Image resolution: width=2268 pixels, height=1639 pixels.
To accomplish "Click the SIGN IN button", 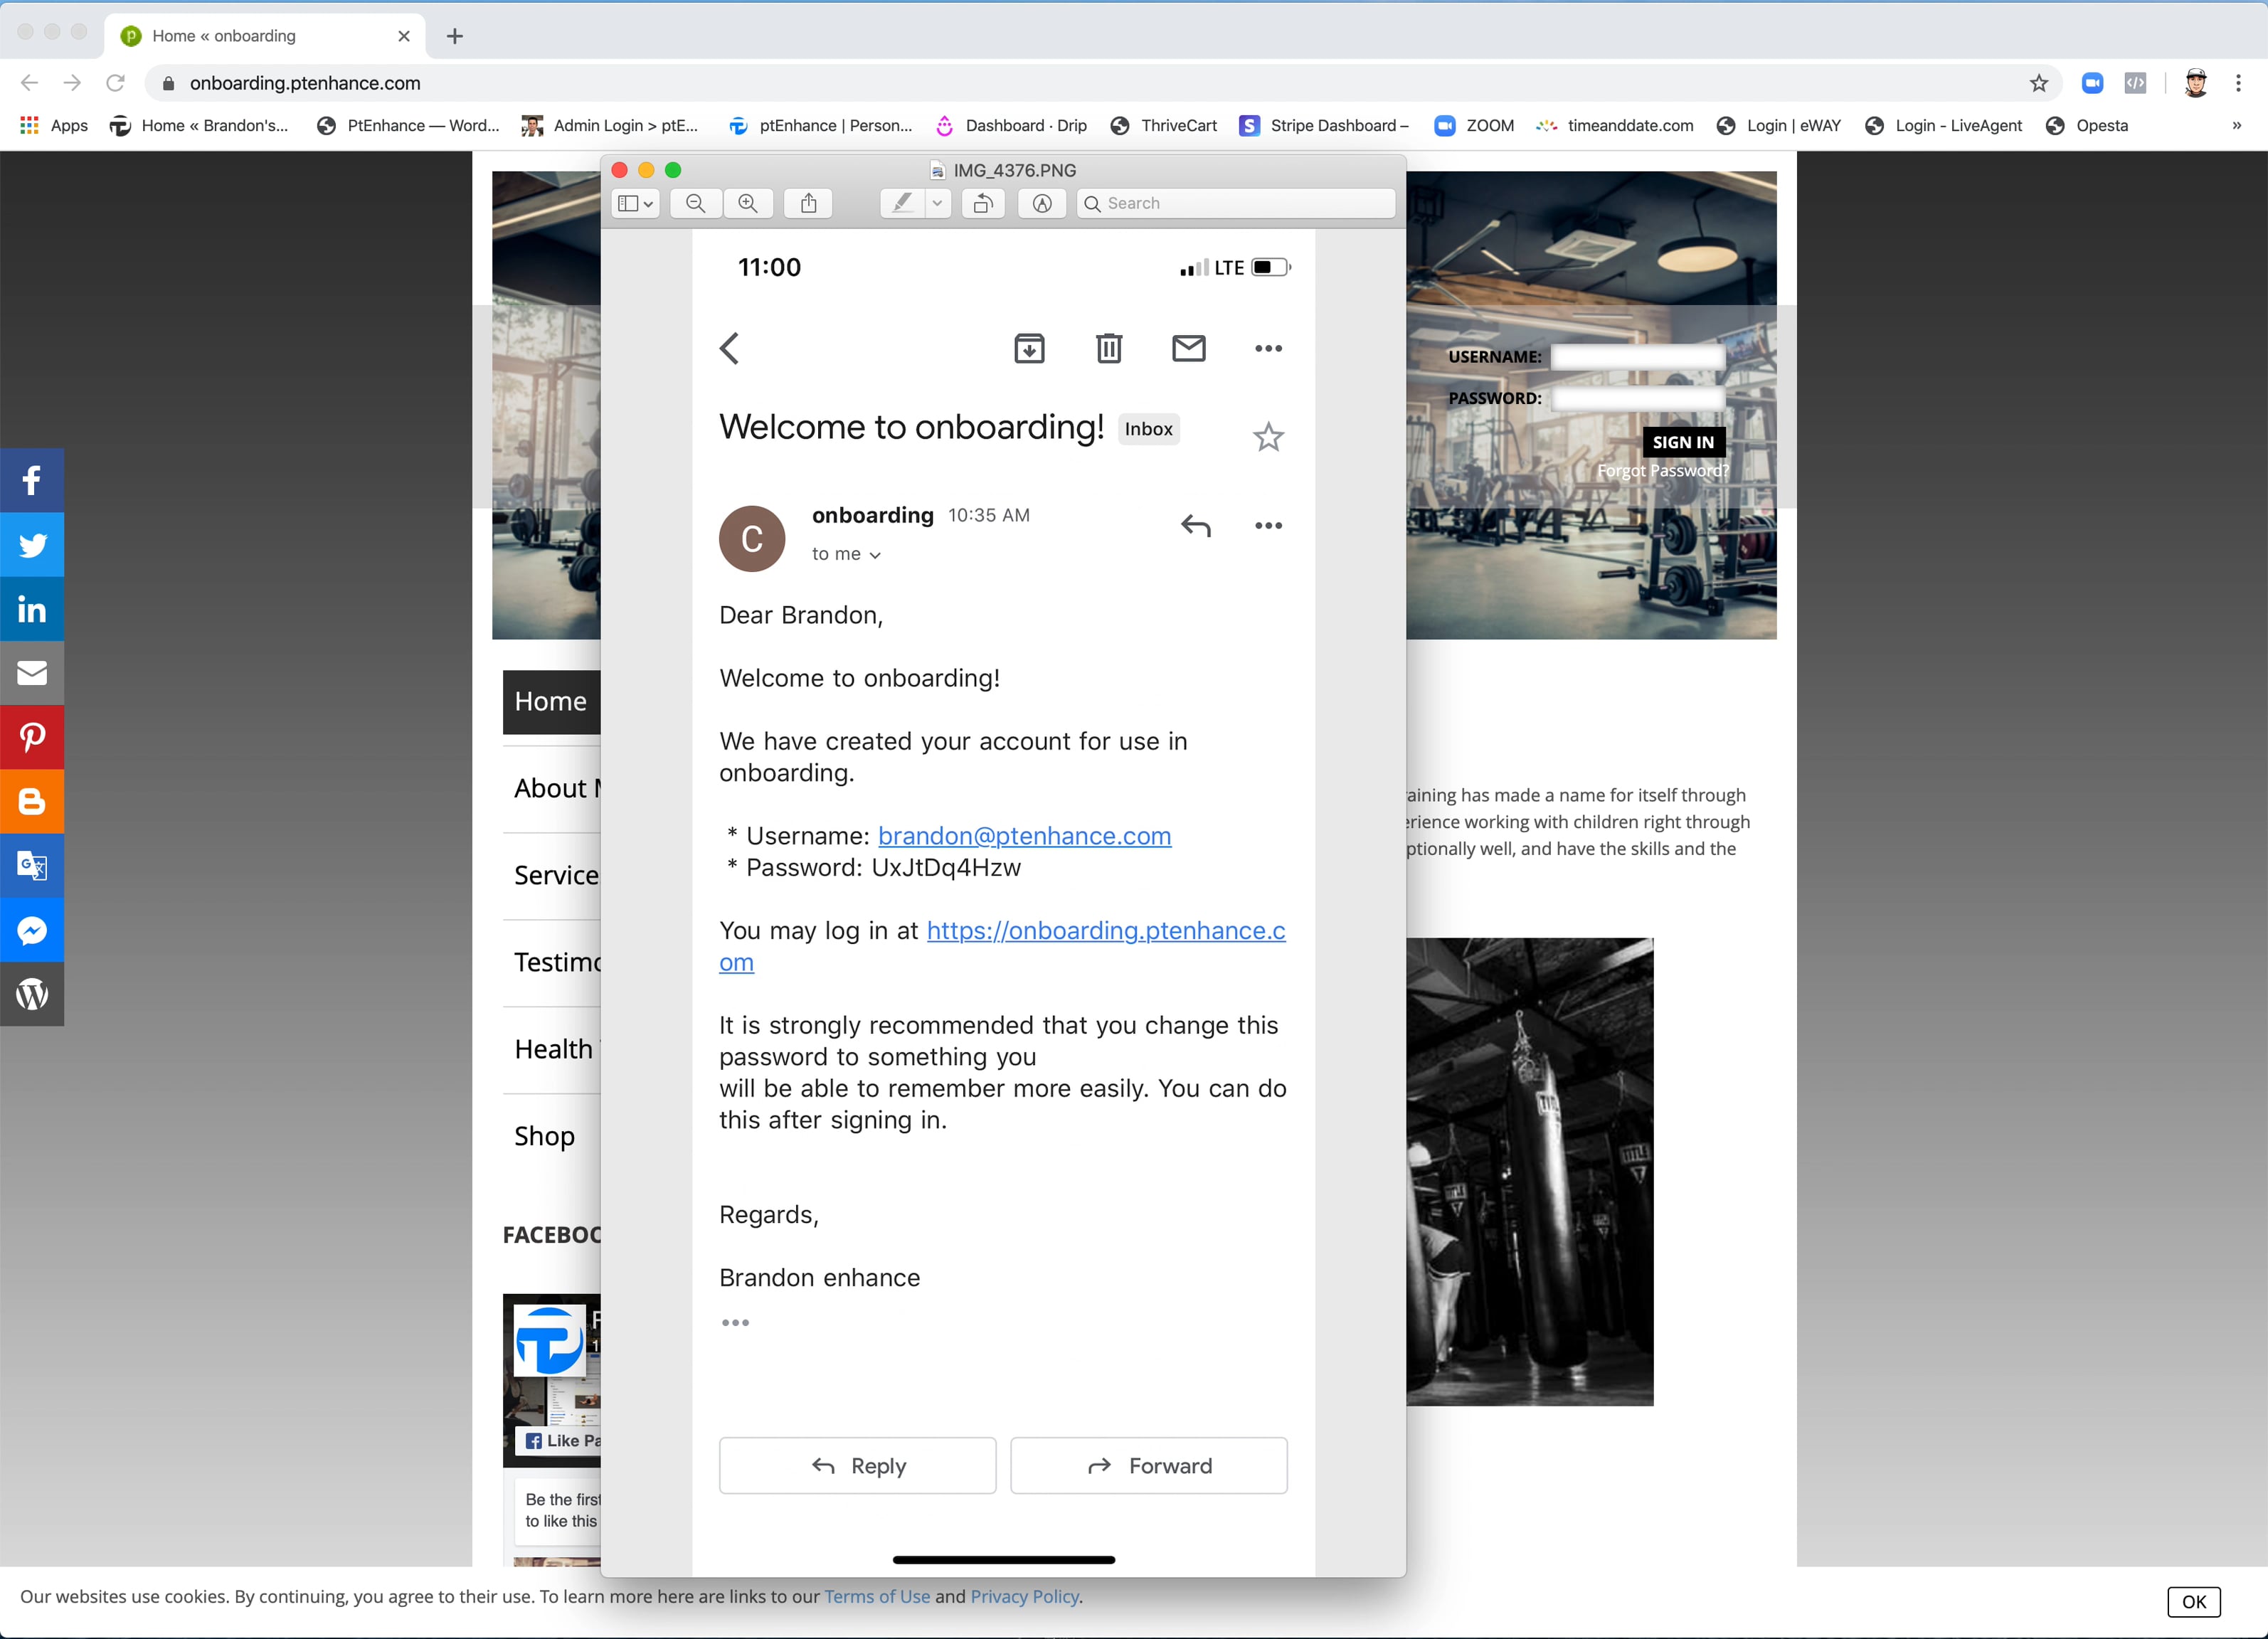I will [1683, 442].
